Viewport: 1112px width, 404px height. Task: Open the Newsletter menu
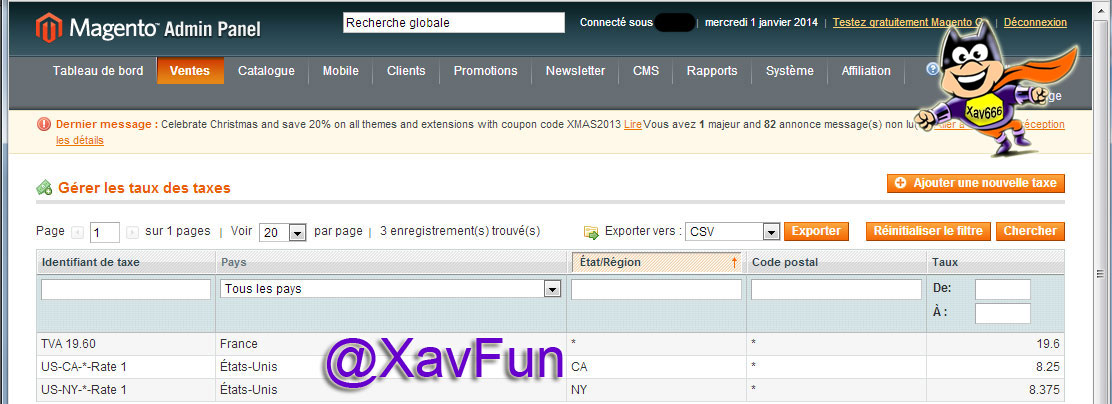[x=575, y=71]
